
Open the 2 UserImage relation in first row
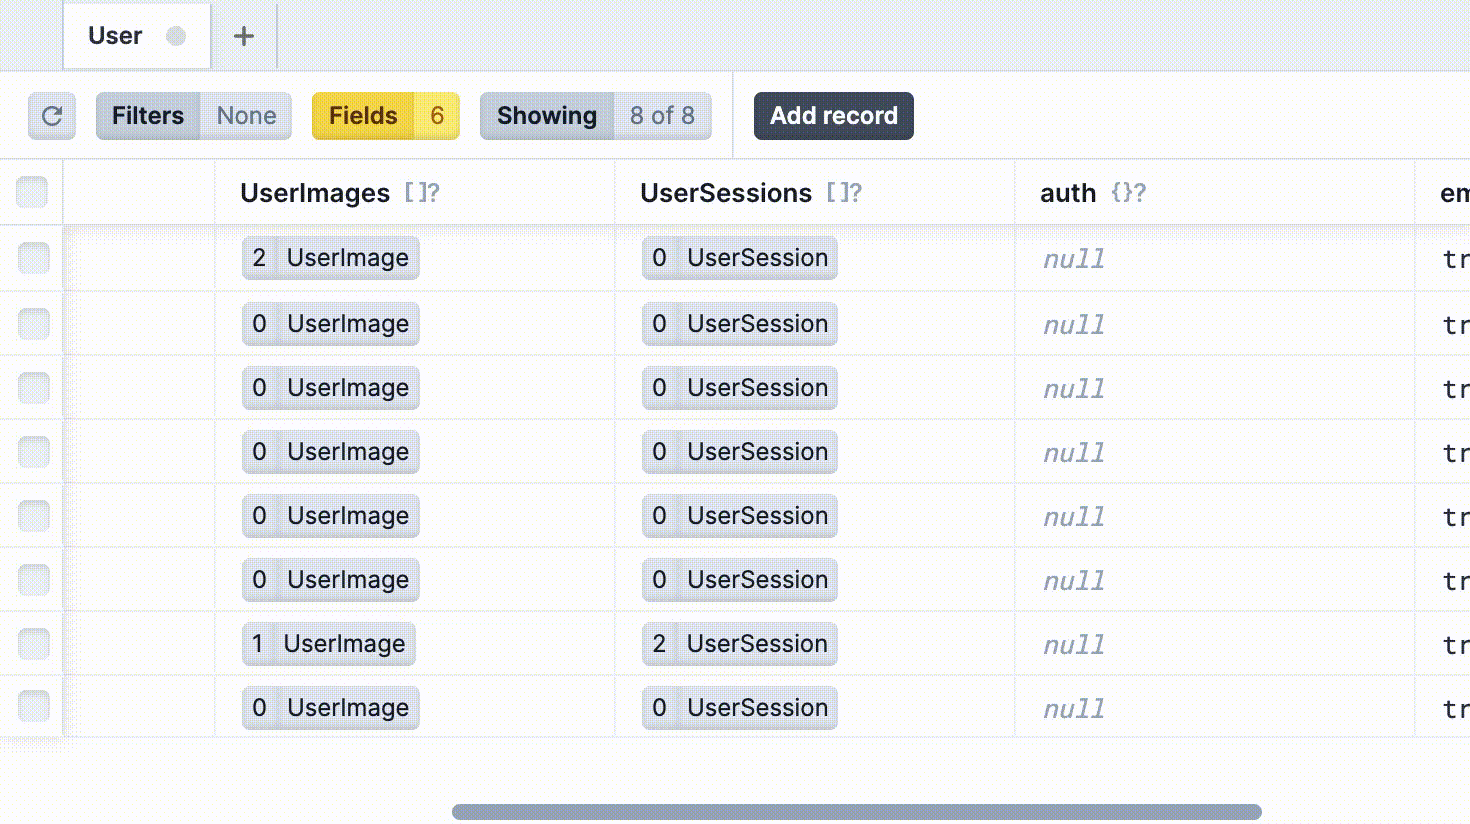331,258
